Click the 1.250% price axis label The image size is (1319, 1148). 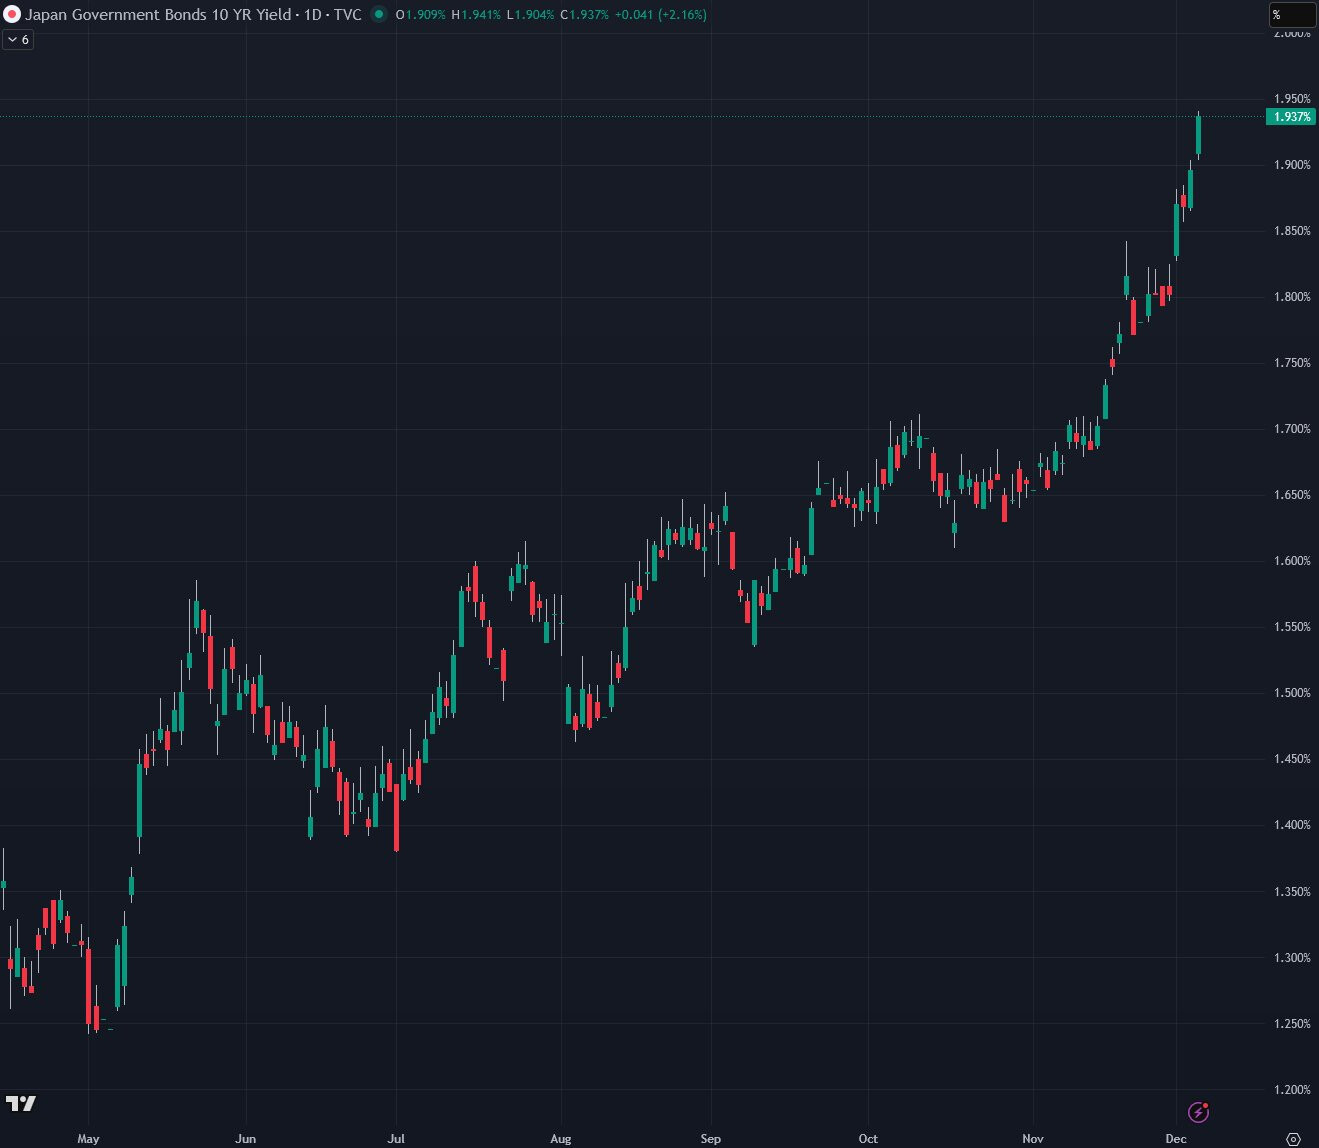[1291, 1024]
